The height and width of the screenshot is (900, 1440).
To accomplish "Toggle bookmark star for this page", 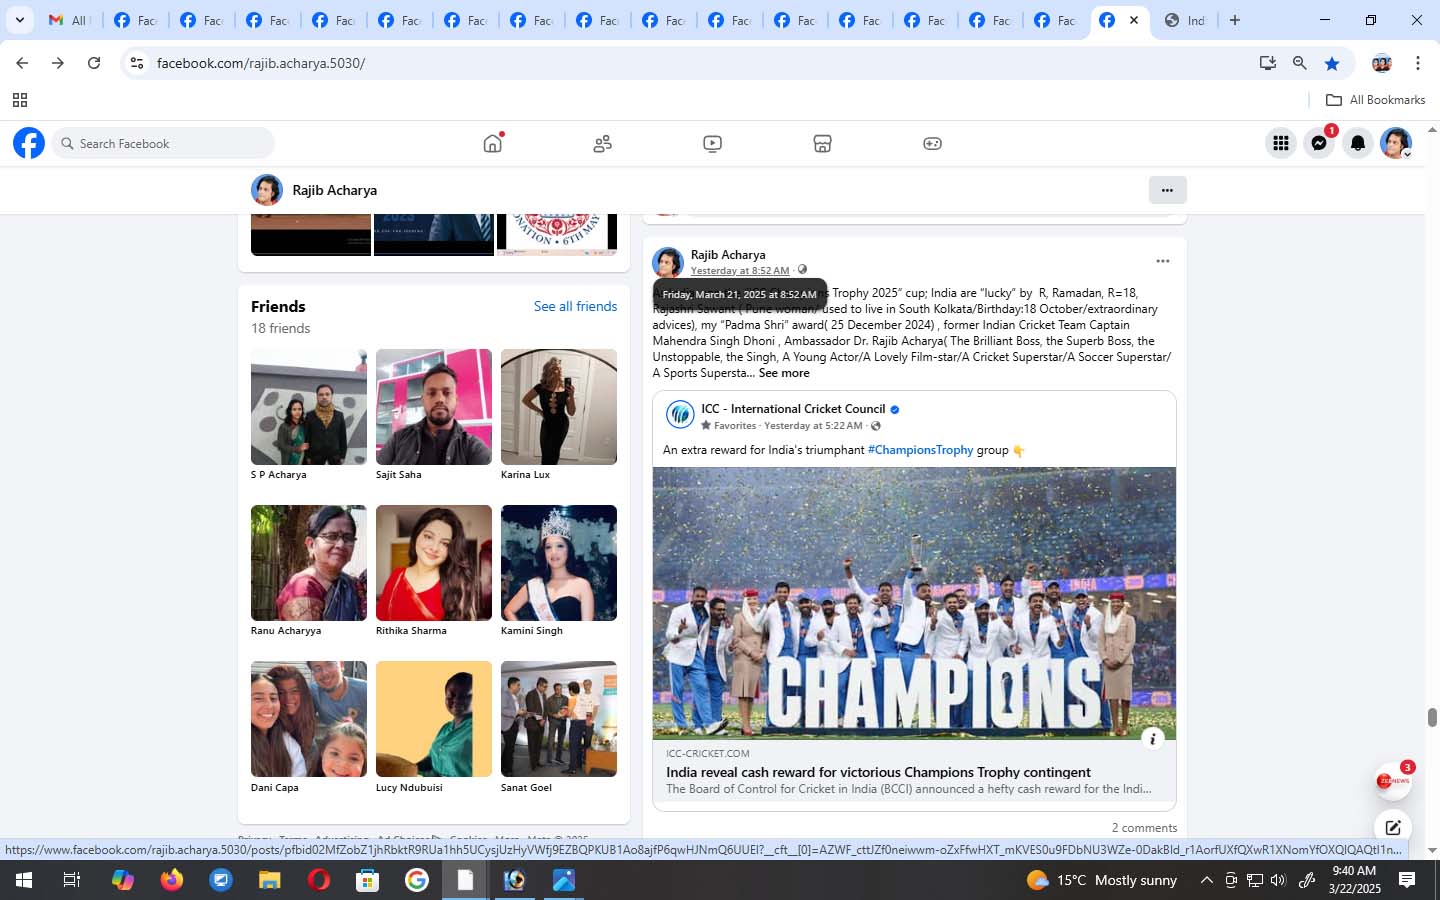I will point(1332,63).
